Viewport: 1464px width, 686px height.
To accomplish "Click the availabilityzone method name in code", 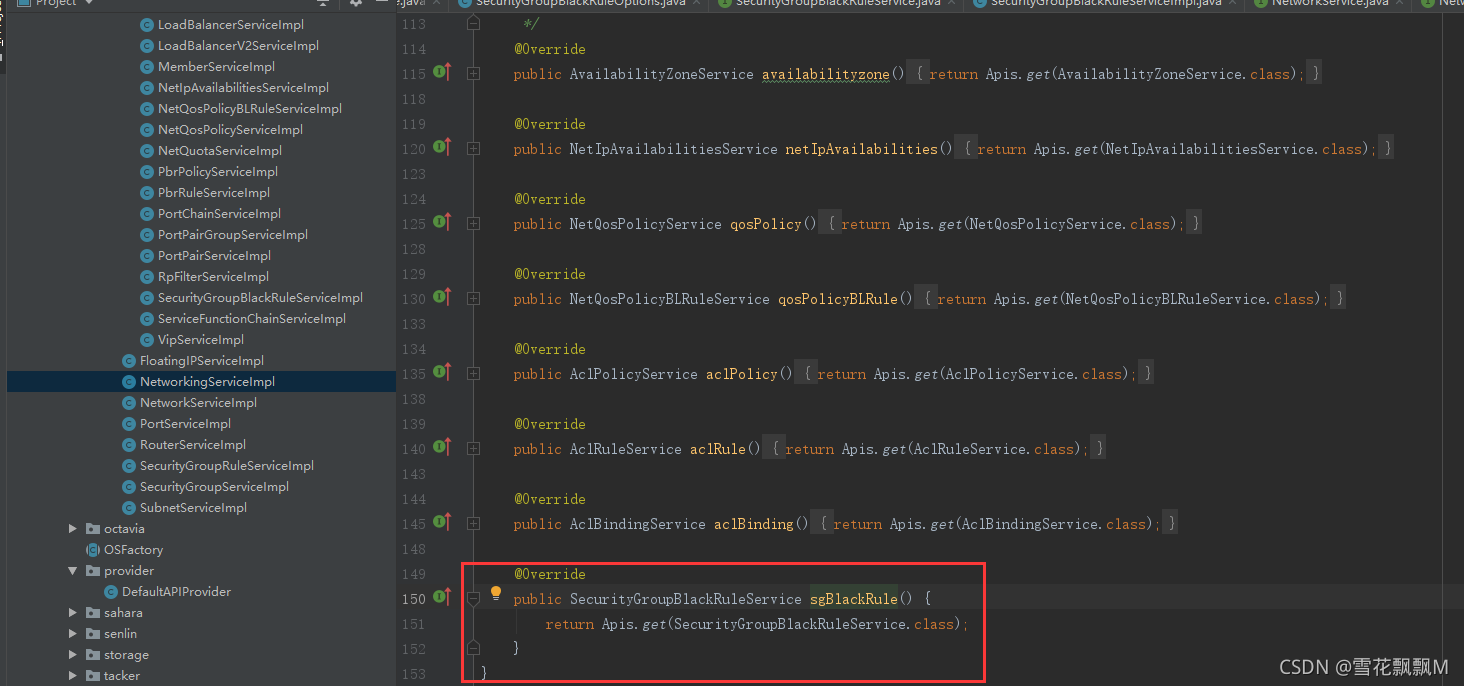I will click(825, 74).
